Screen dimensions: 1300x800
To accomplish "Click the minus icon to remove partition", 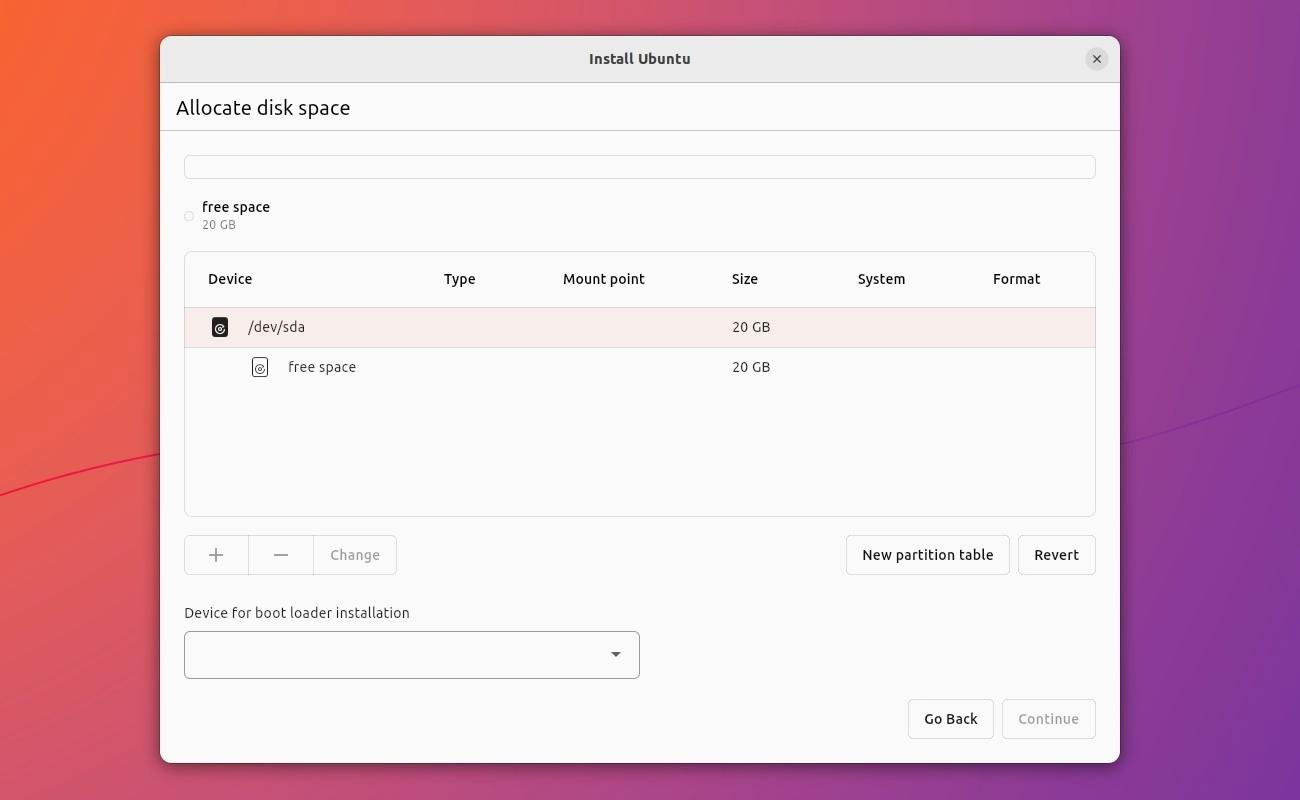I will tap(281, 555).
